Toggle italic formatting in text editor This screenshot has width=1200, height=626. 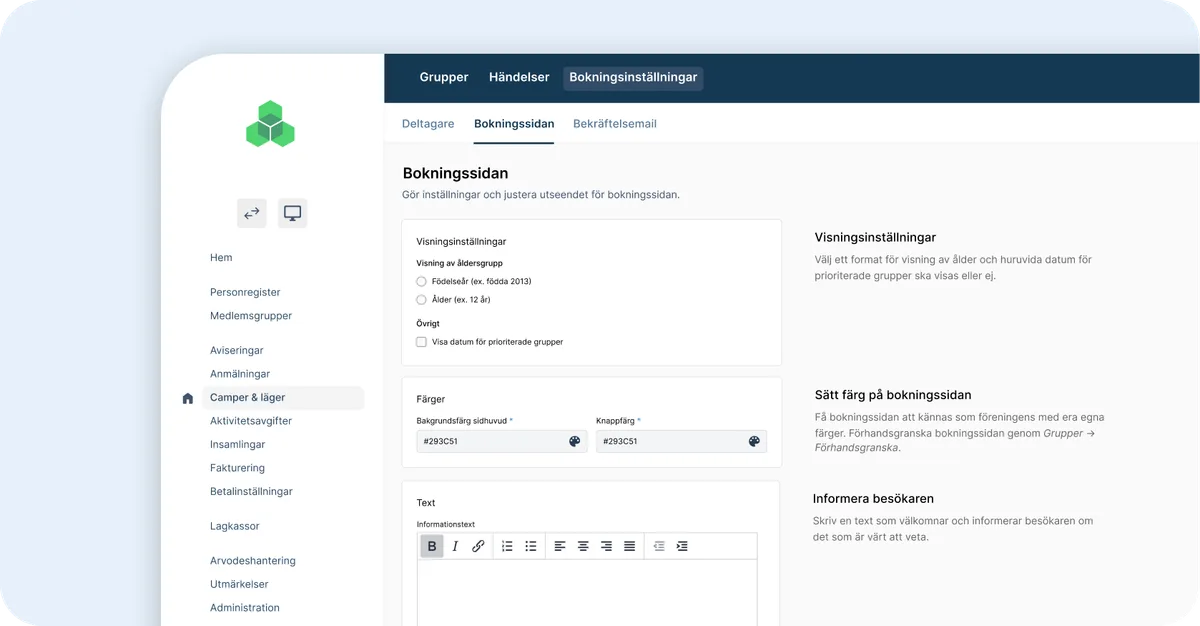pos(455,546)
